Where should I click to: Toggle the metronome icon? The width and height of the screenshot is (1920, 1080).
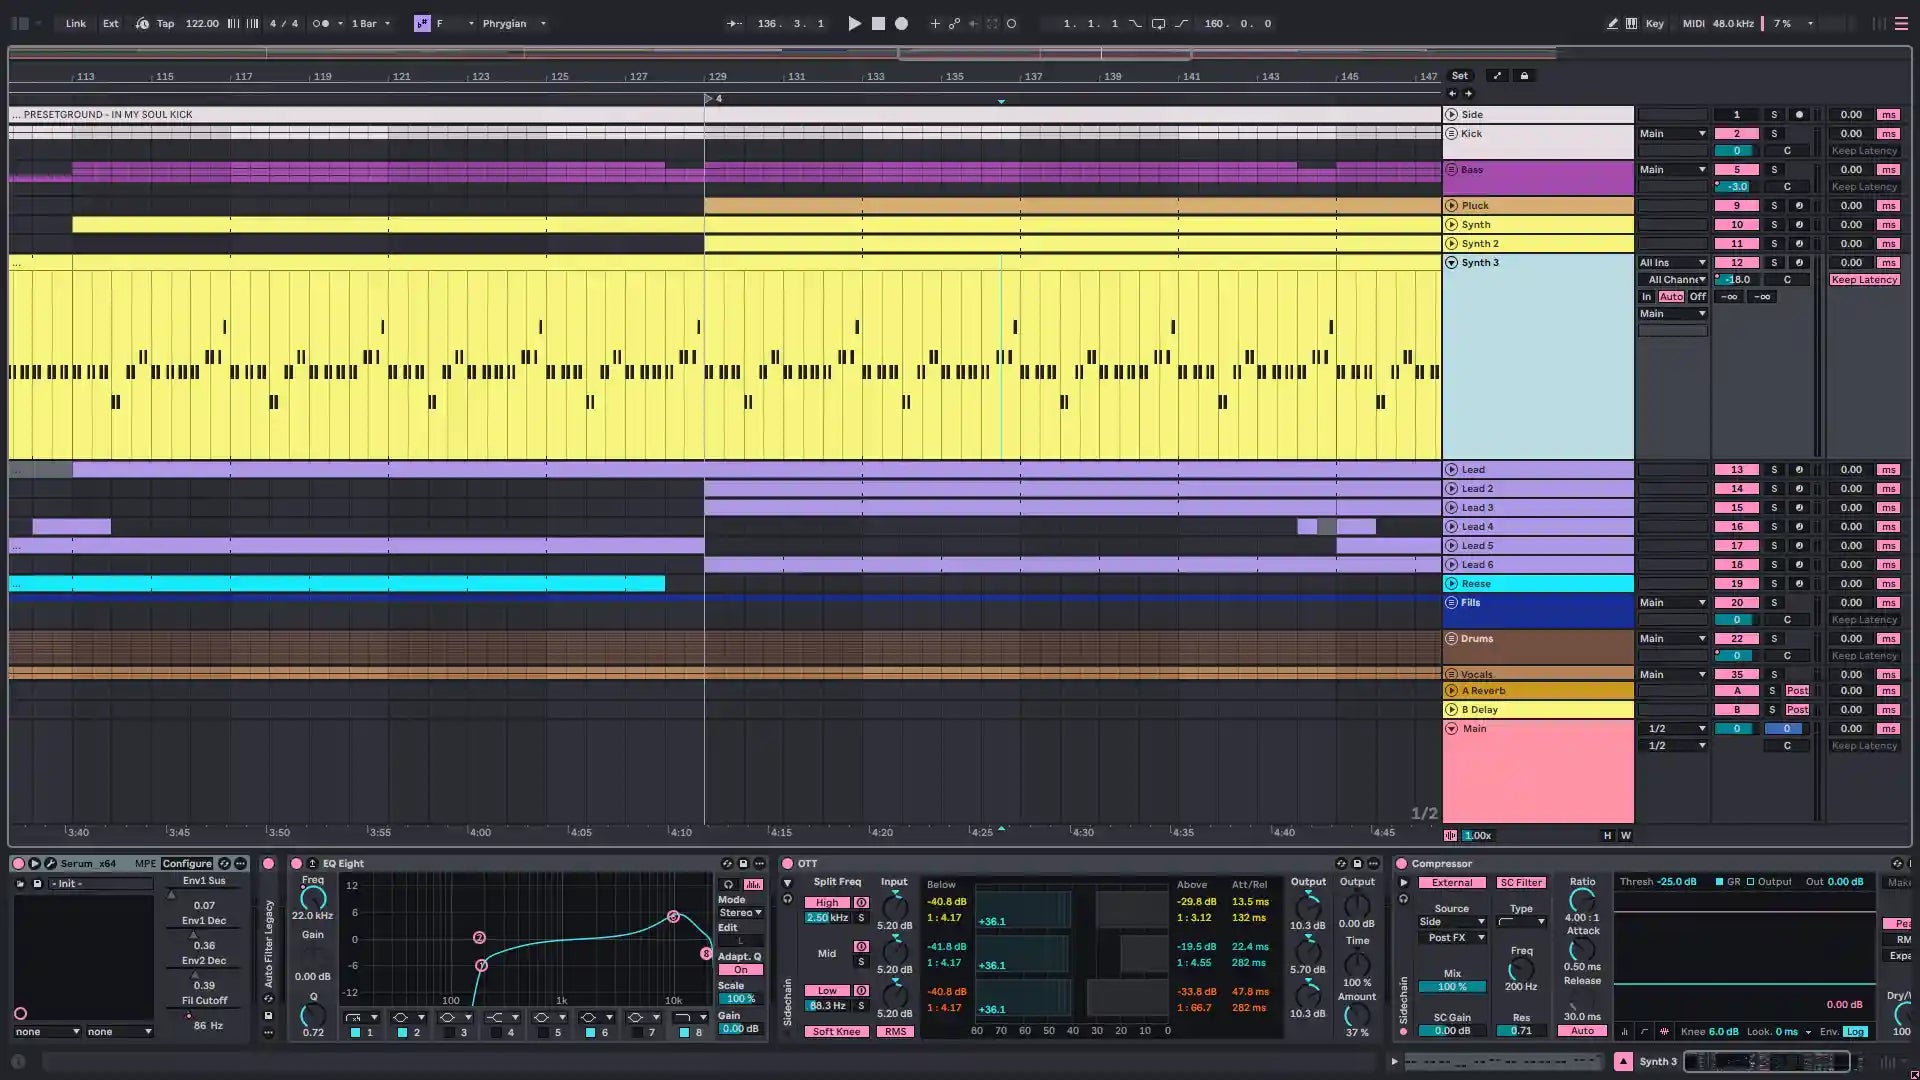pyautogui.click(x=320, y=23)
